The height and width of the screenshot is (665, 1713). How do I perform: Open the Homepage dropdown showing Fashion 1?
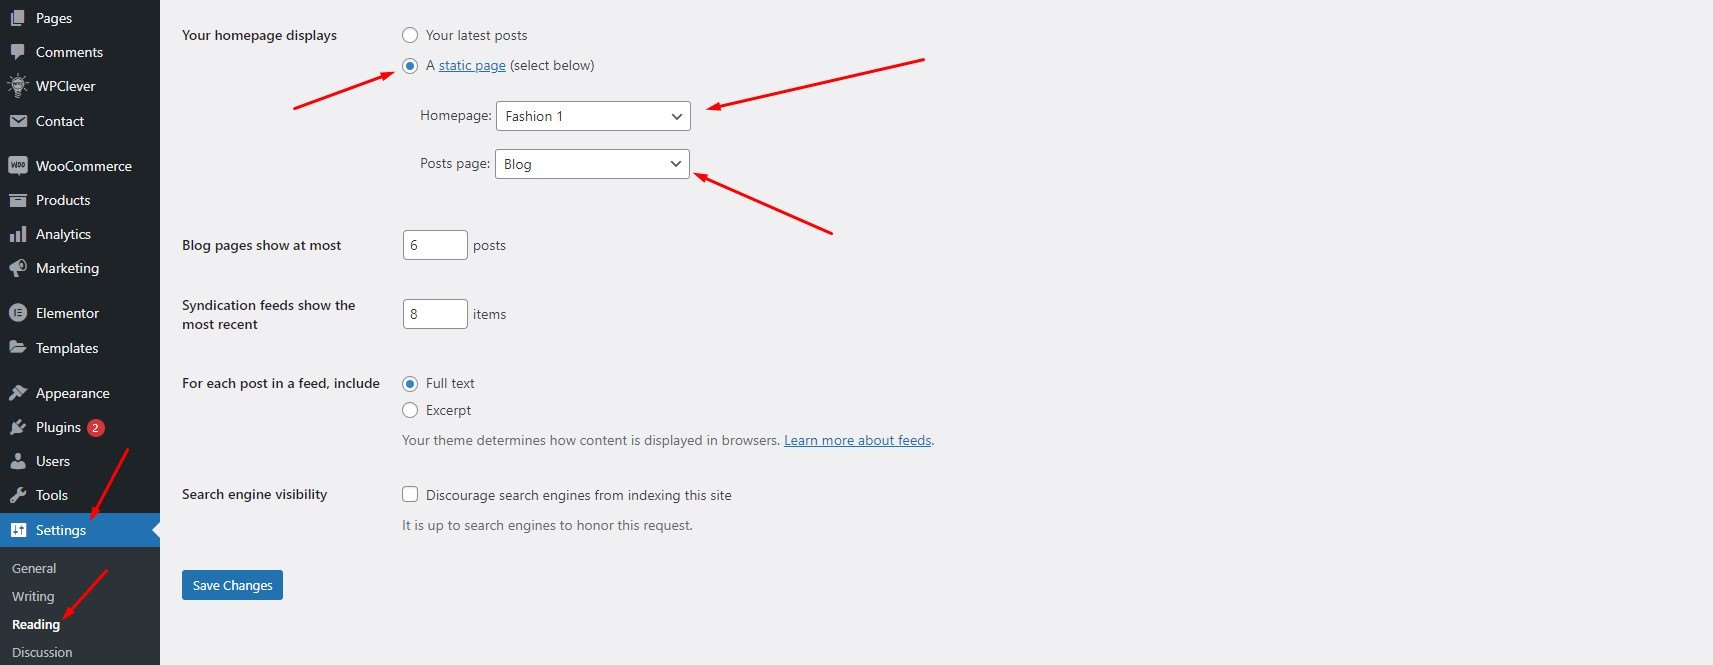click(x=593, y=116)
